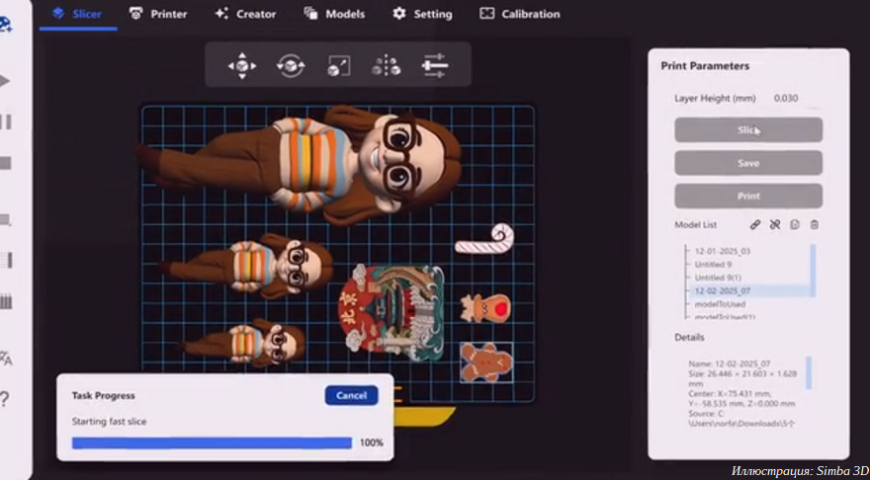Go to the Models tab
The width and height of the screenshot is (870, 480).
(335, 14)
